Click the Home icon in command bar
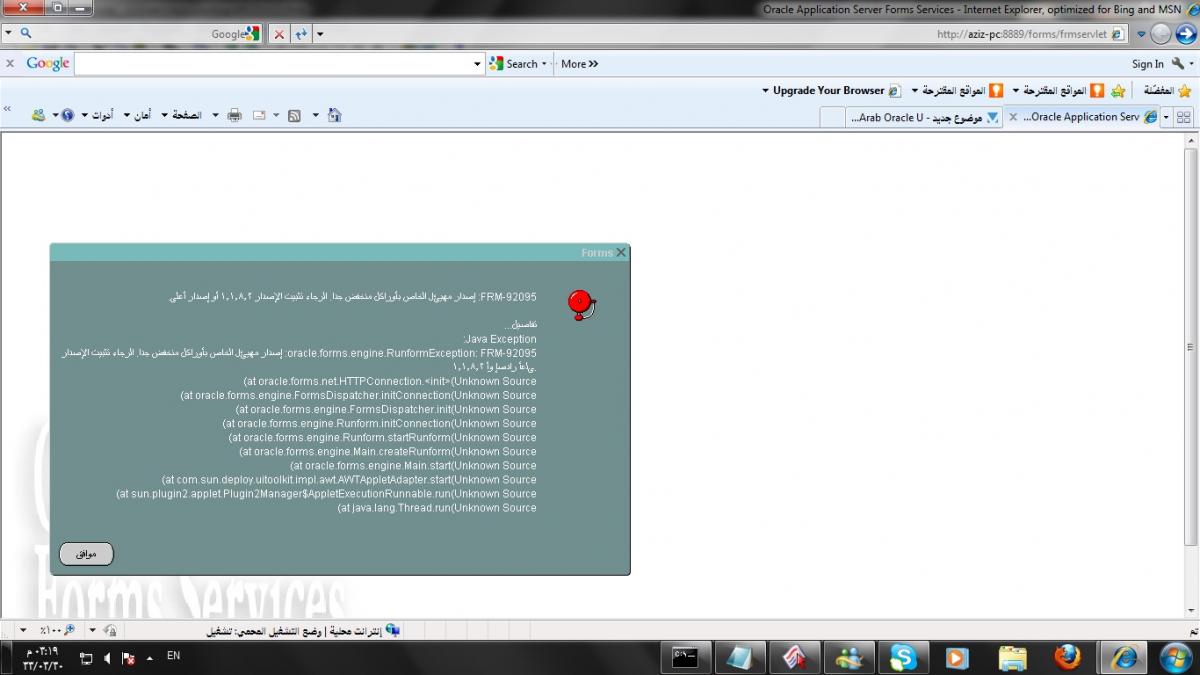The width and height of the screenshot is (1200, 675). 335,115
